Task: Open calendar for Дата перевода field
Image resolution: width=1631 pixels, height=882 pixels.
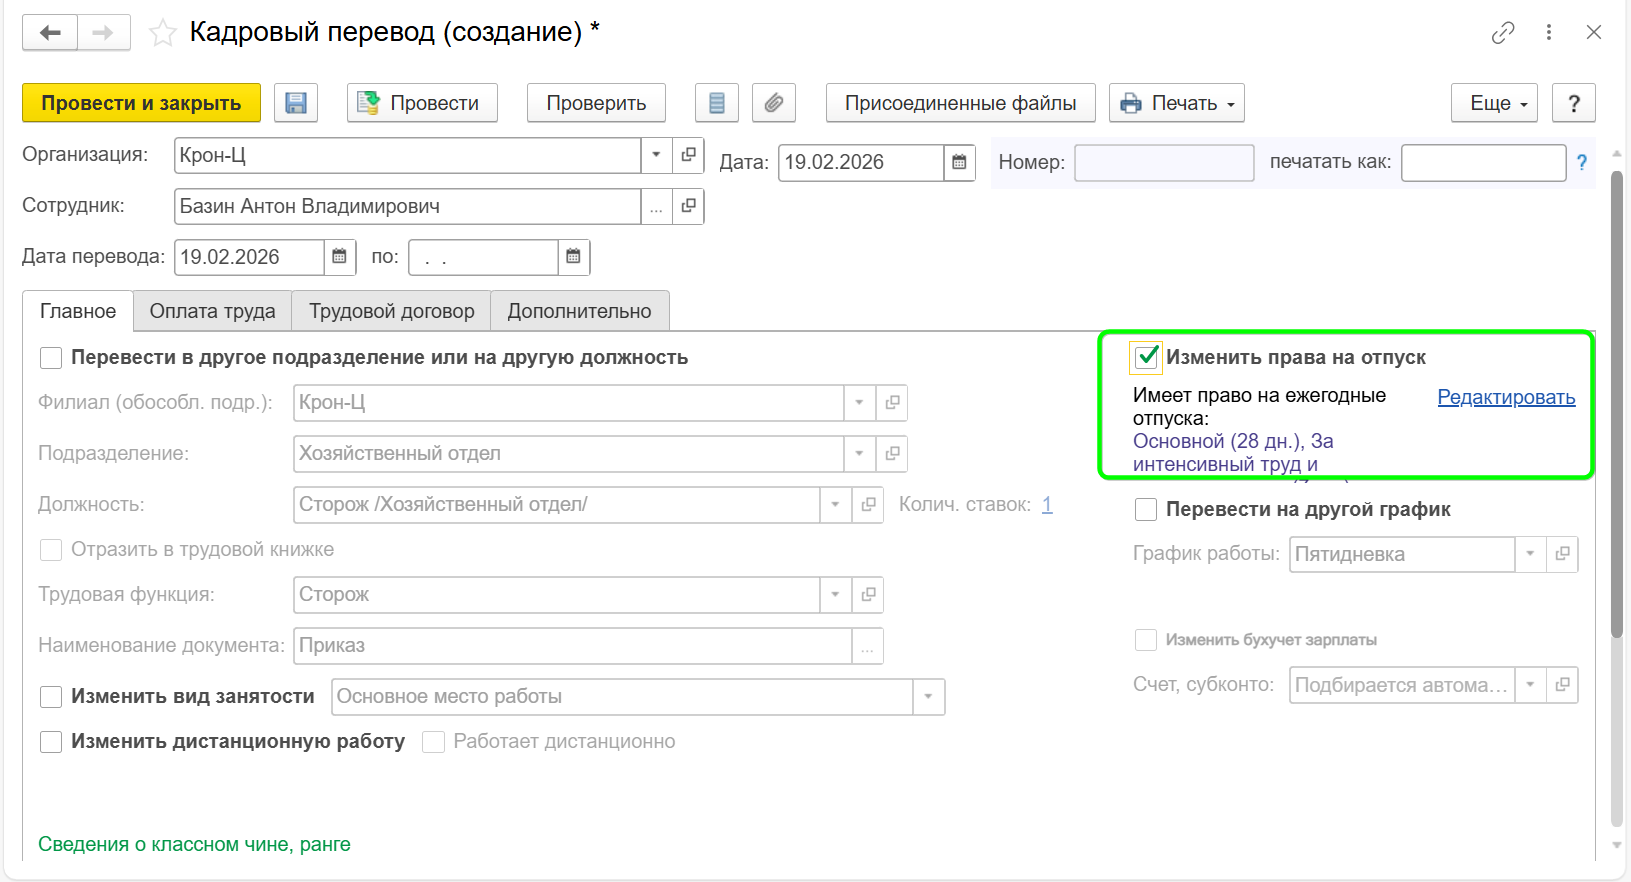Action: tap(339, 257)
